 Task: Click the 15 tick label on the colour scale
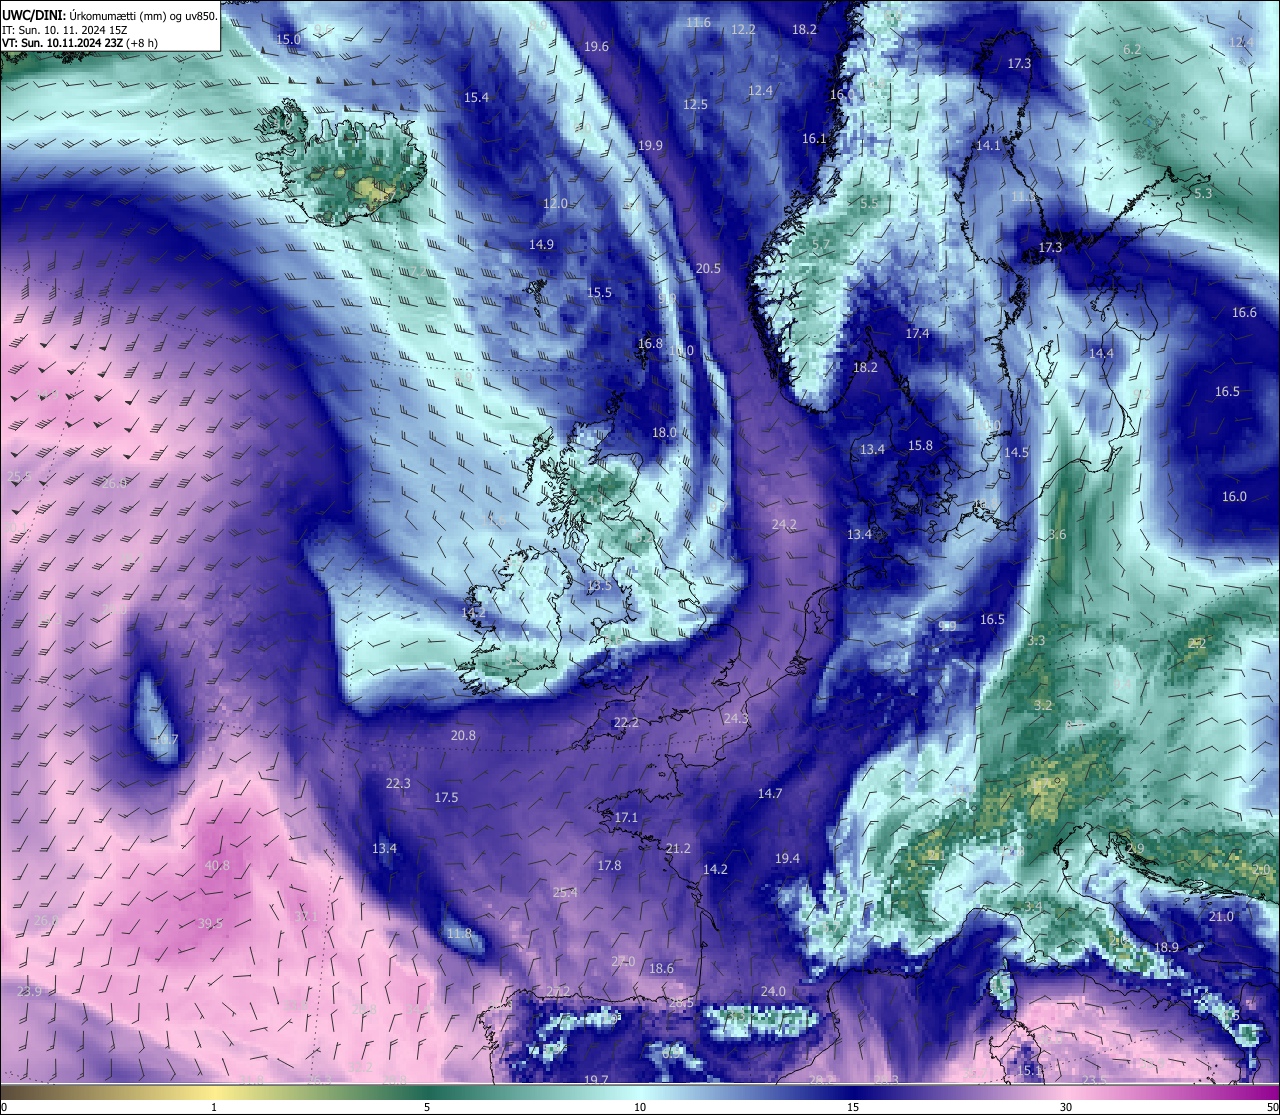tap(852, 1107)
